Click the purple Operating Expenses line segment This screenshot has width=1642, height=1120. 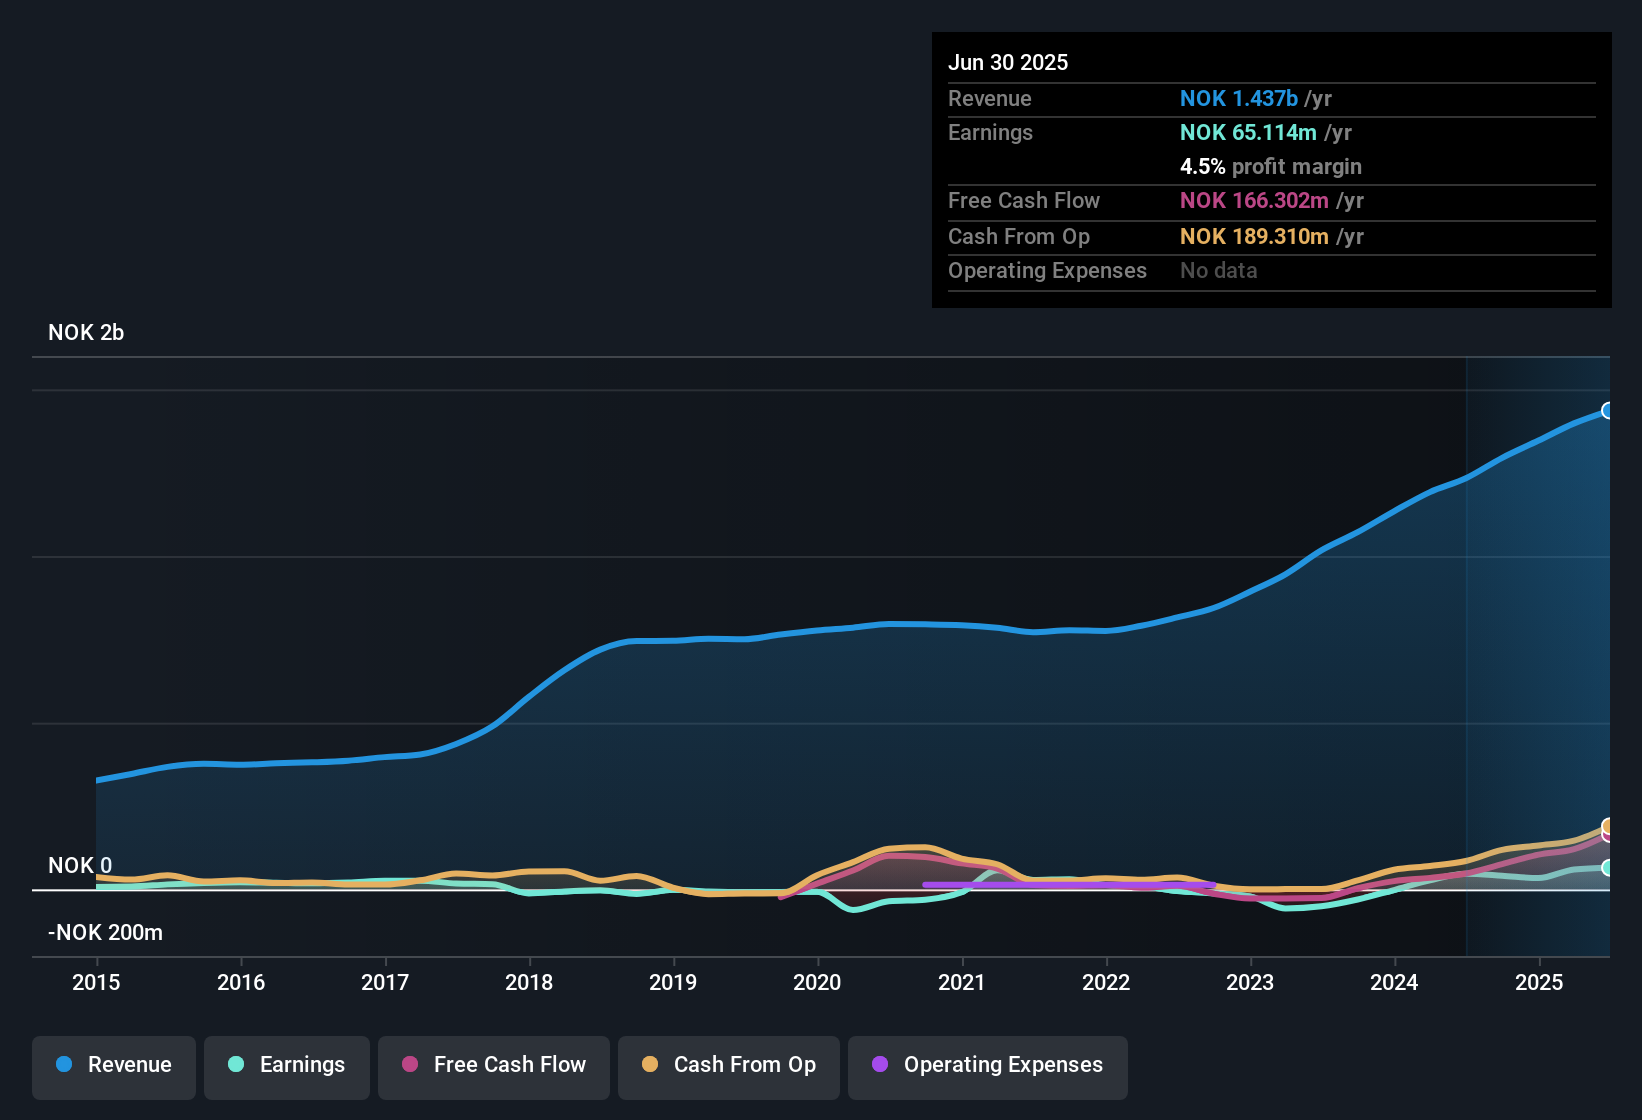click(x=1068, y=885)
